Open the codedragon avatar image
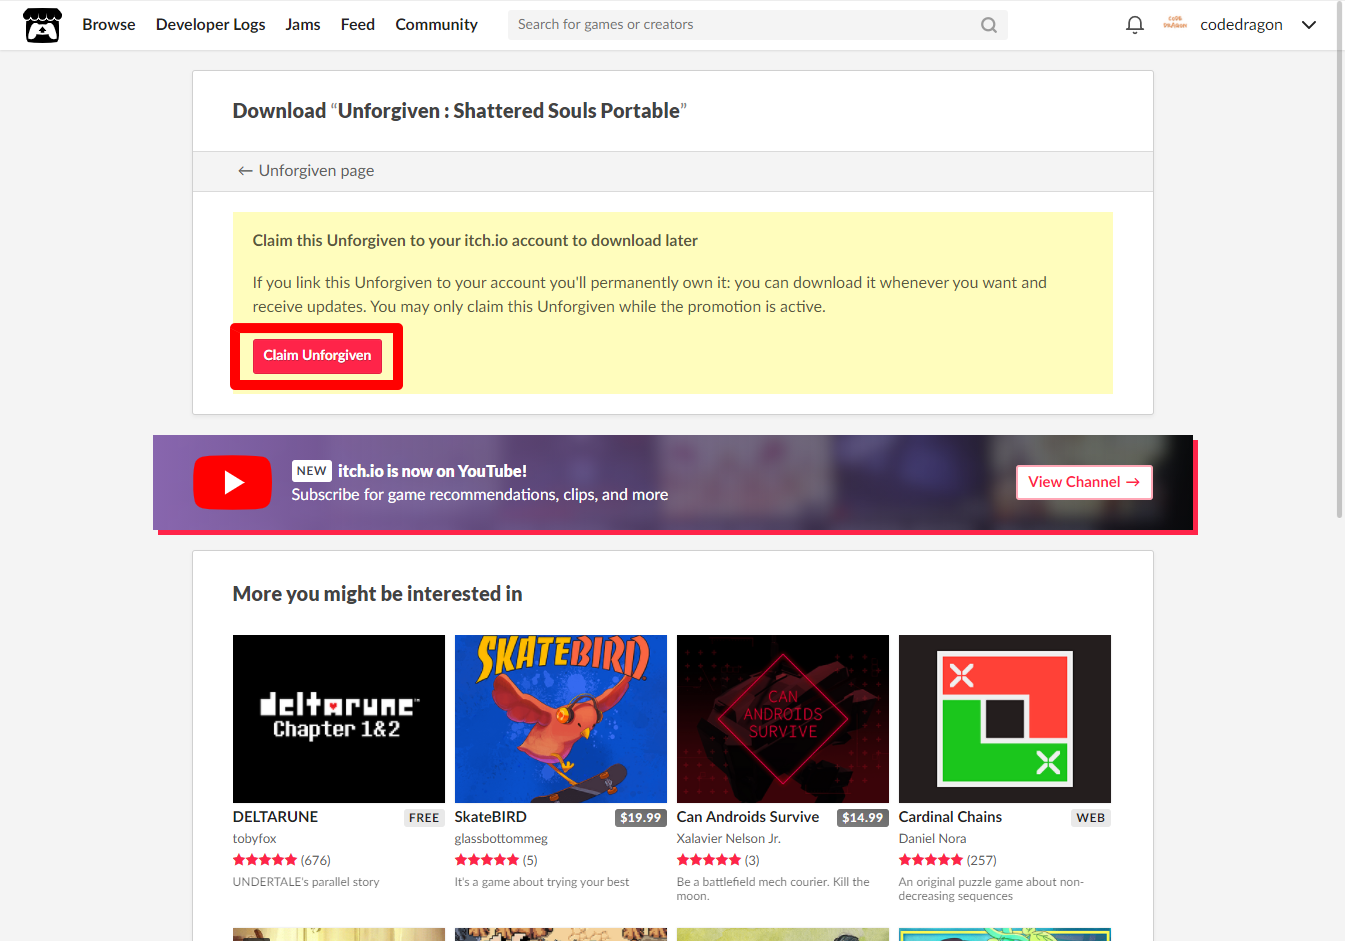The width and height of the screenshot is (1345, 941). (1175, 24)
